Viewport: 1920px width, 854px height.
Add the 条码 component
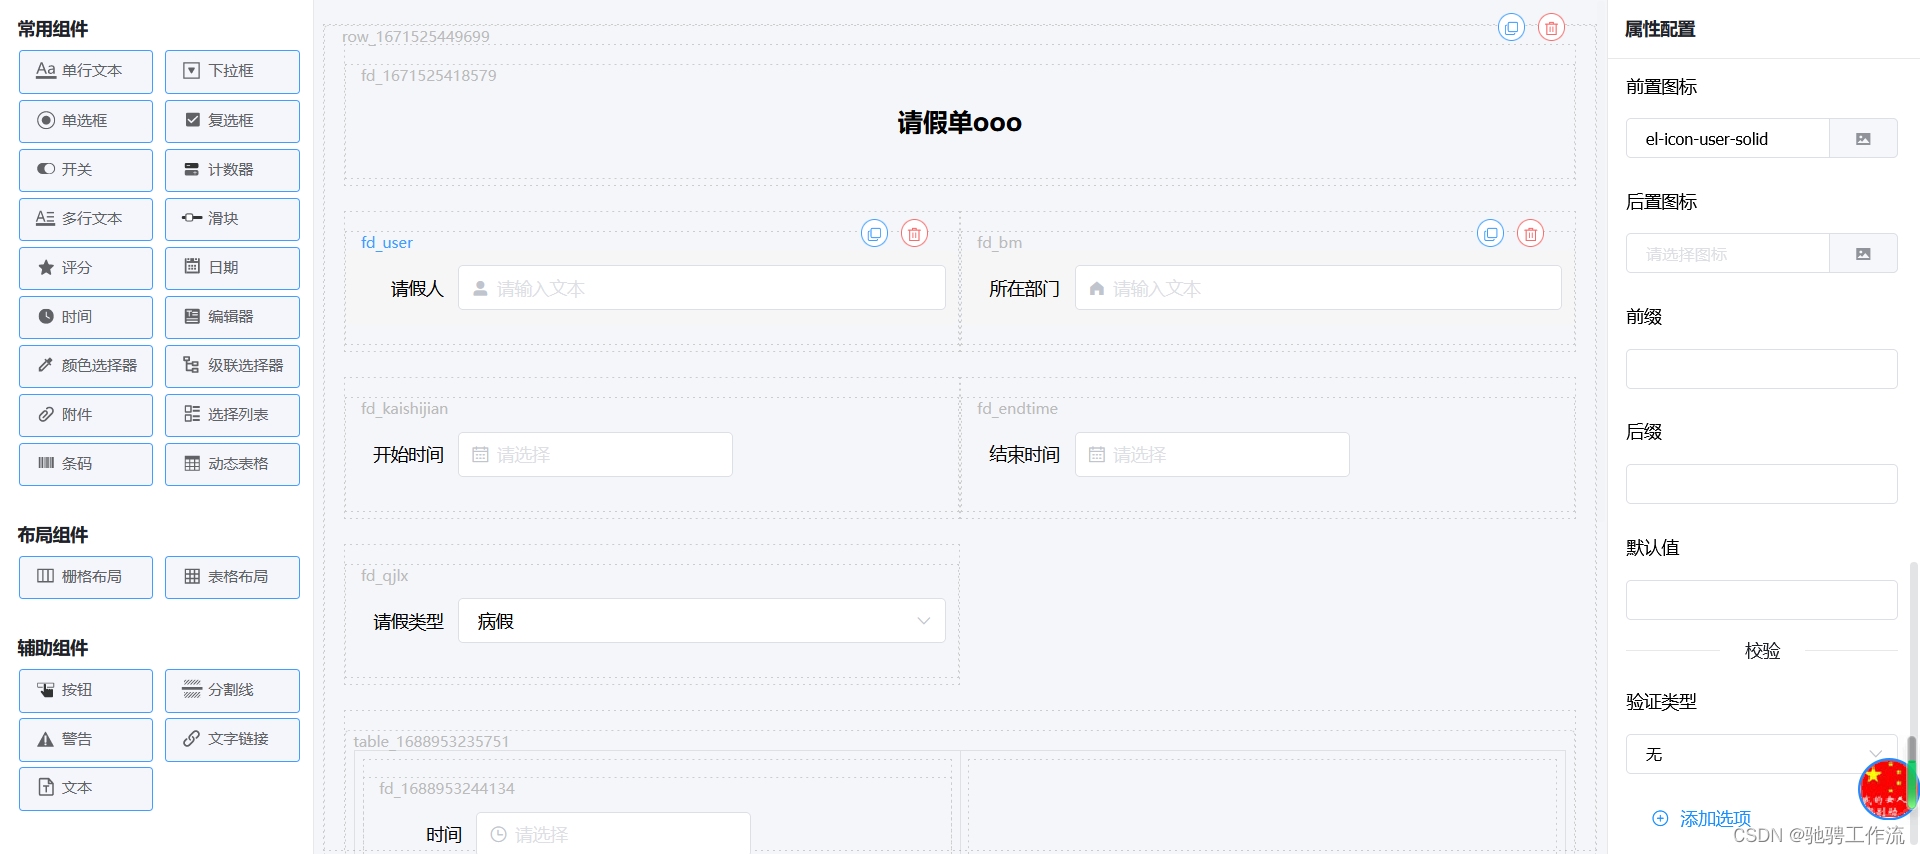coord(86,464)
